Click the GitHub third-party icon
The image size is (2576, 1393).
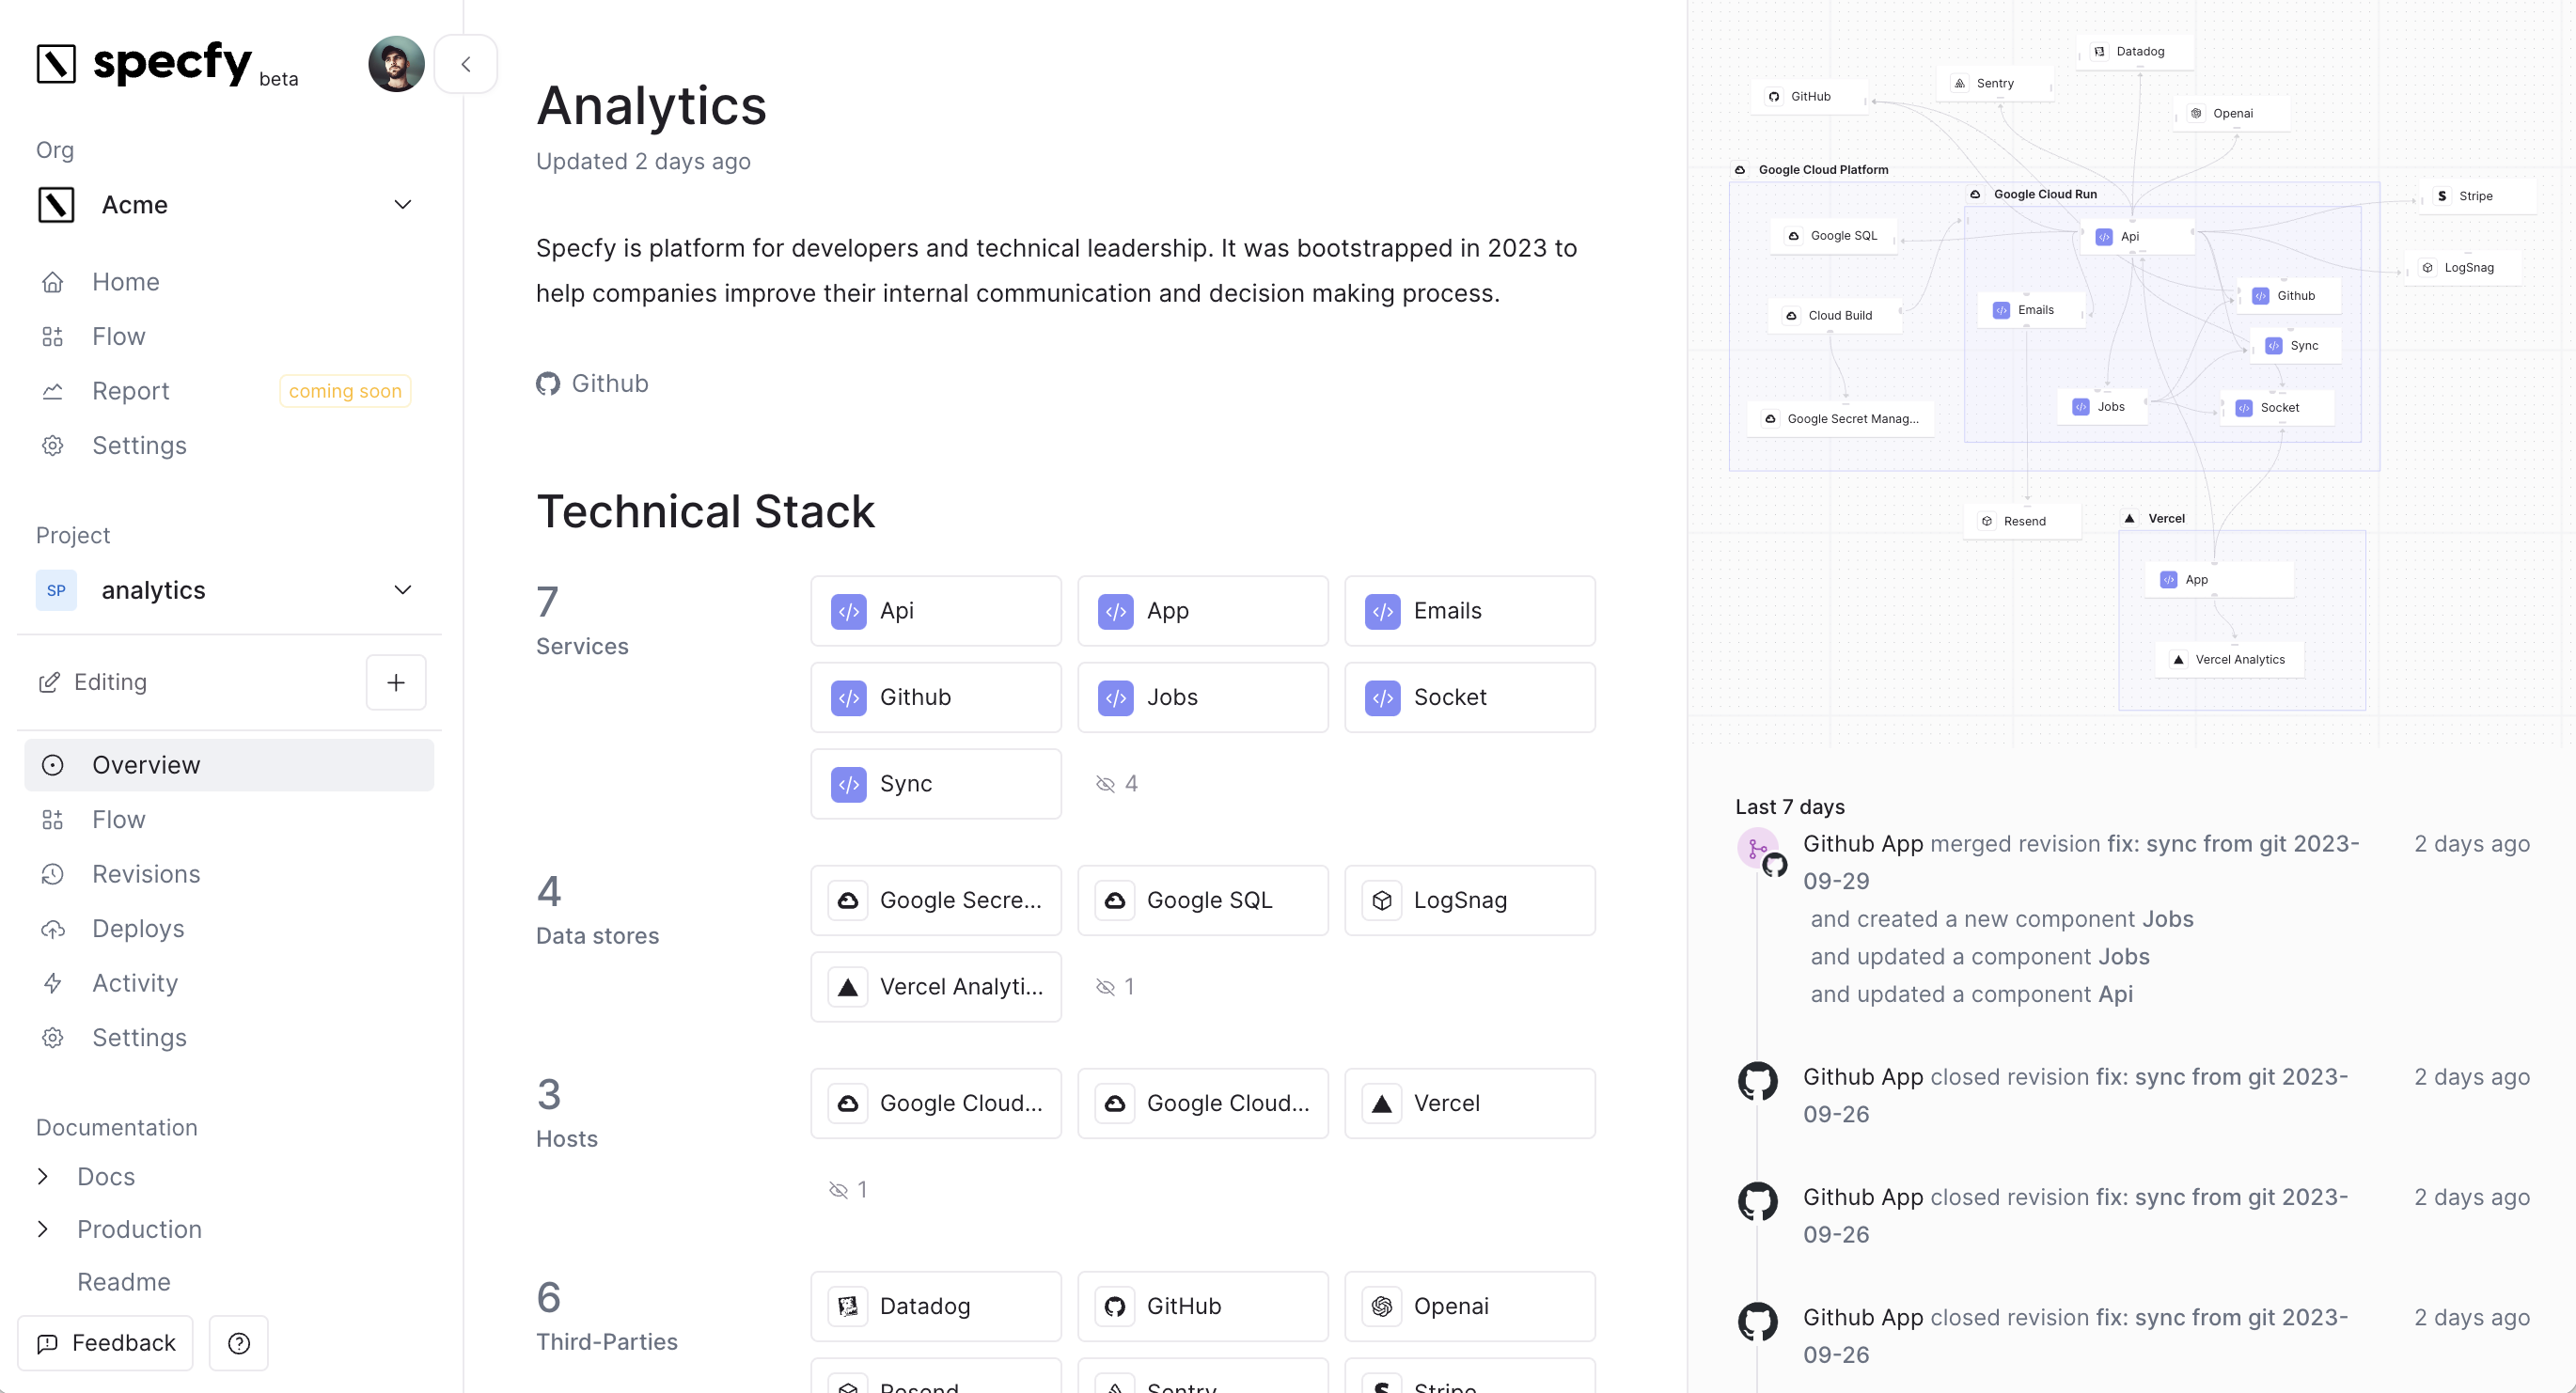[x=1115, y=1307]
